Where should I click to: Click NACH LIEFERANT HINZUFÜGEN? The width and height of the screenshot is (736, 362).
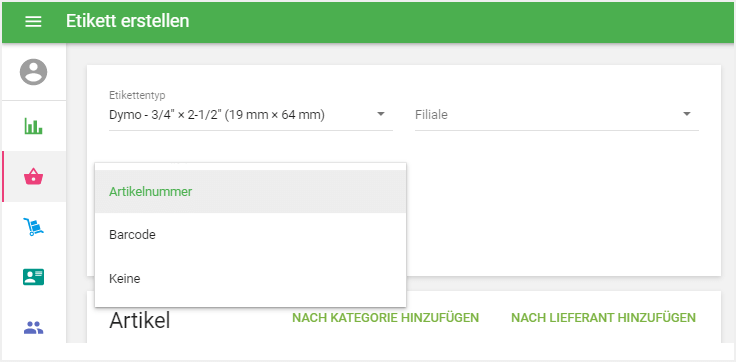(603, 318)
